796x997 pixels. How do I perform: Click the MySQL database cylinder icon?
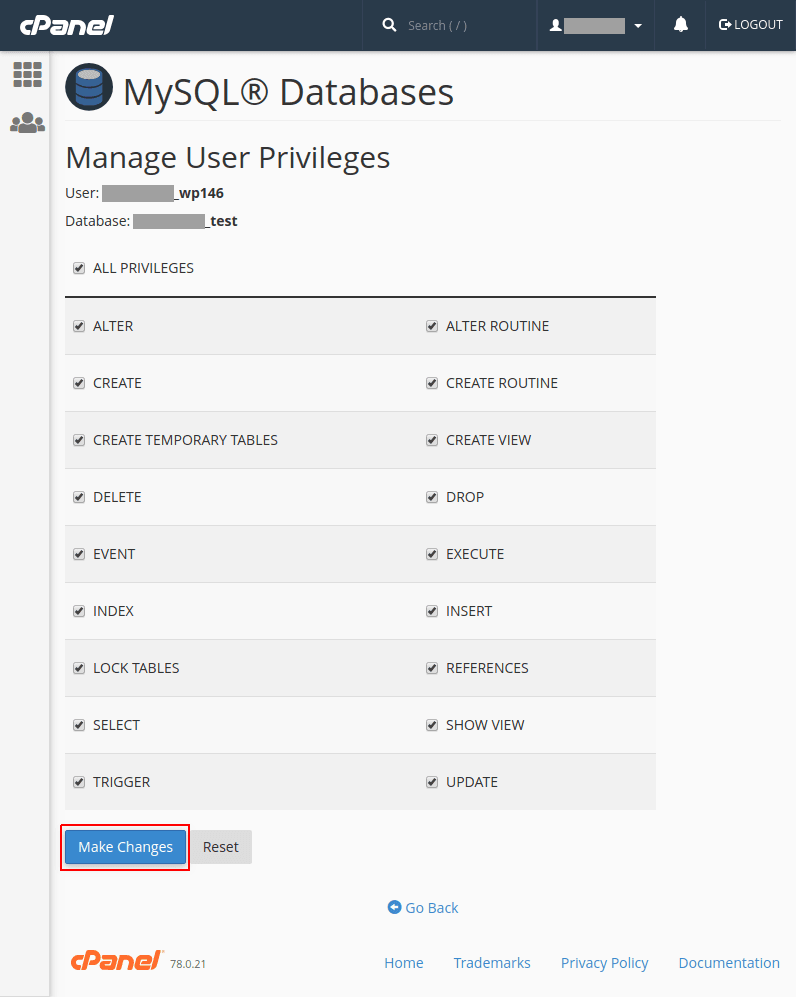click(88, 87)
